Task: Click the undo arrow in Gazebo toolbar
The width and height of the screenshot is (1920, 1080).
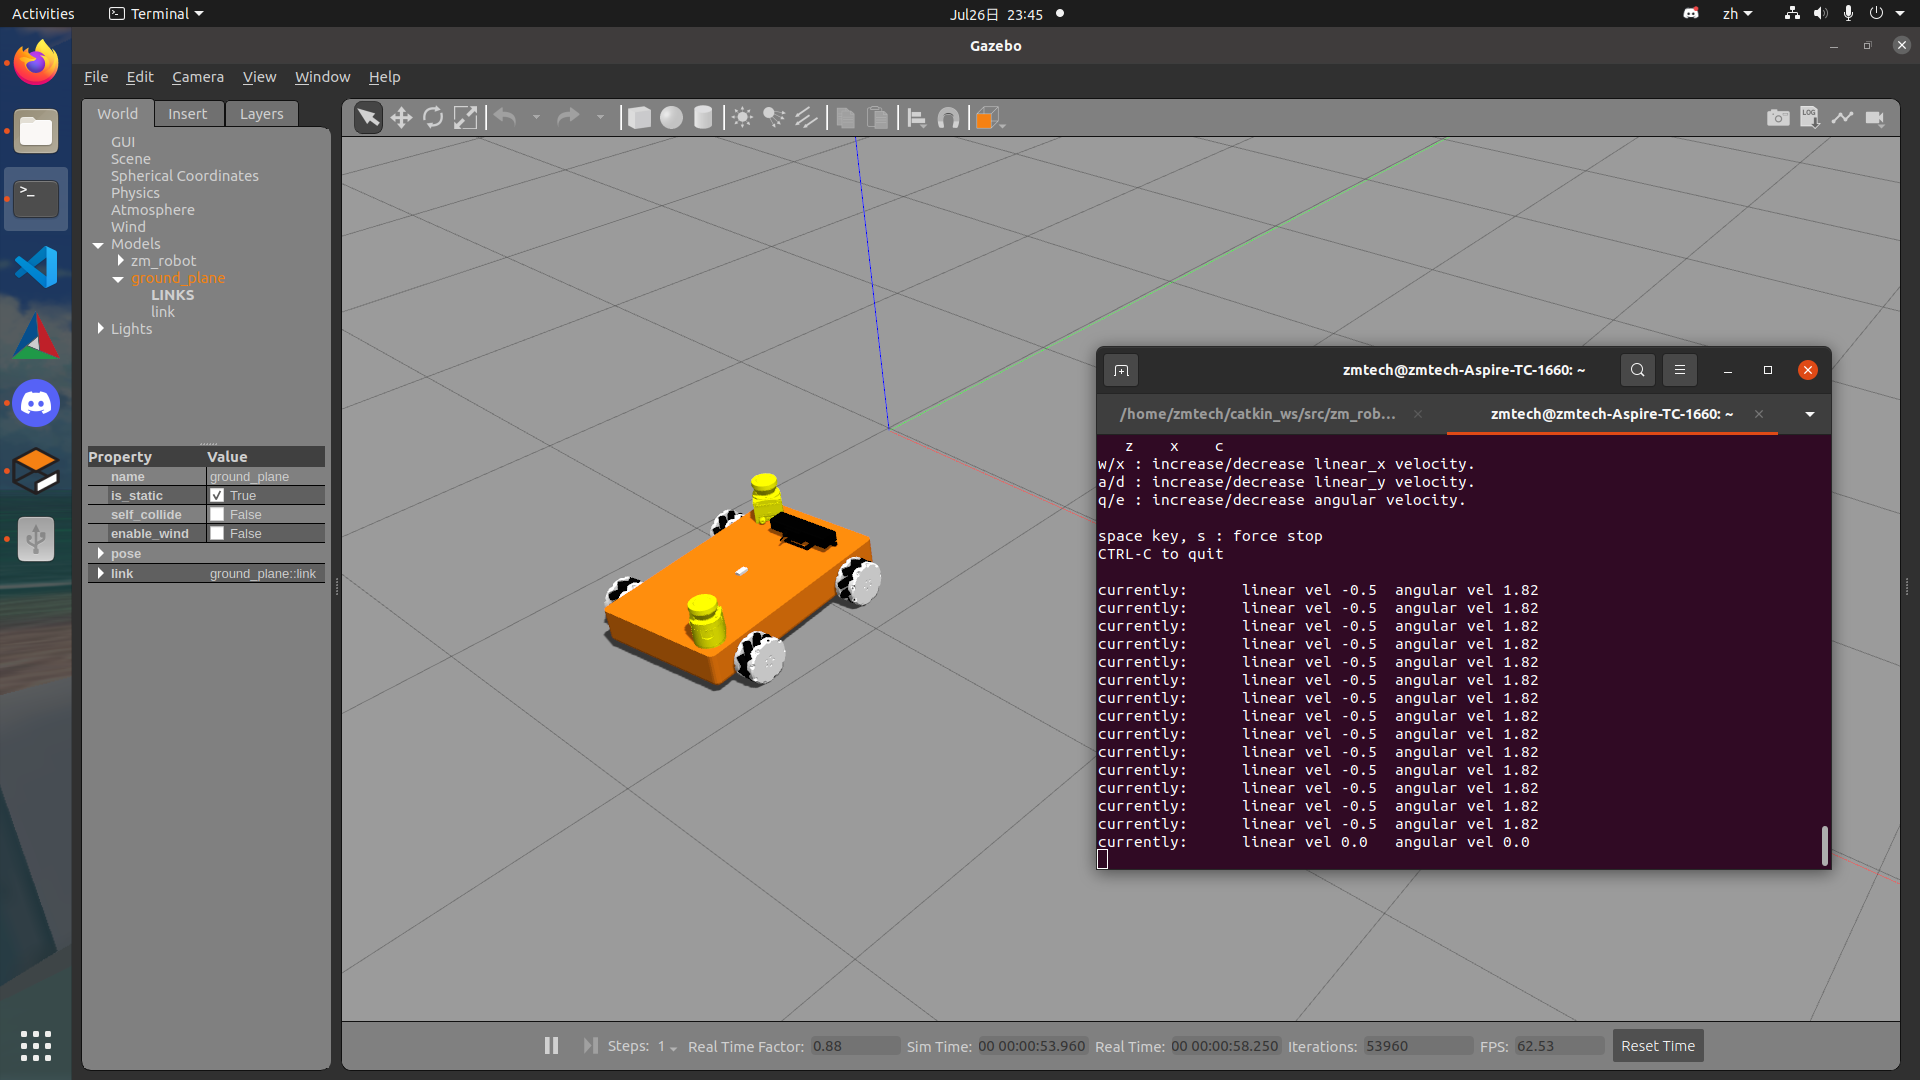Action: pyautogui.click(x=506, y=118)
